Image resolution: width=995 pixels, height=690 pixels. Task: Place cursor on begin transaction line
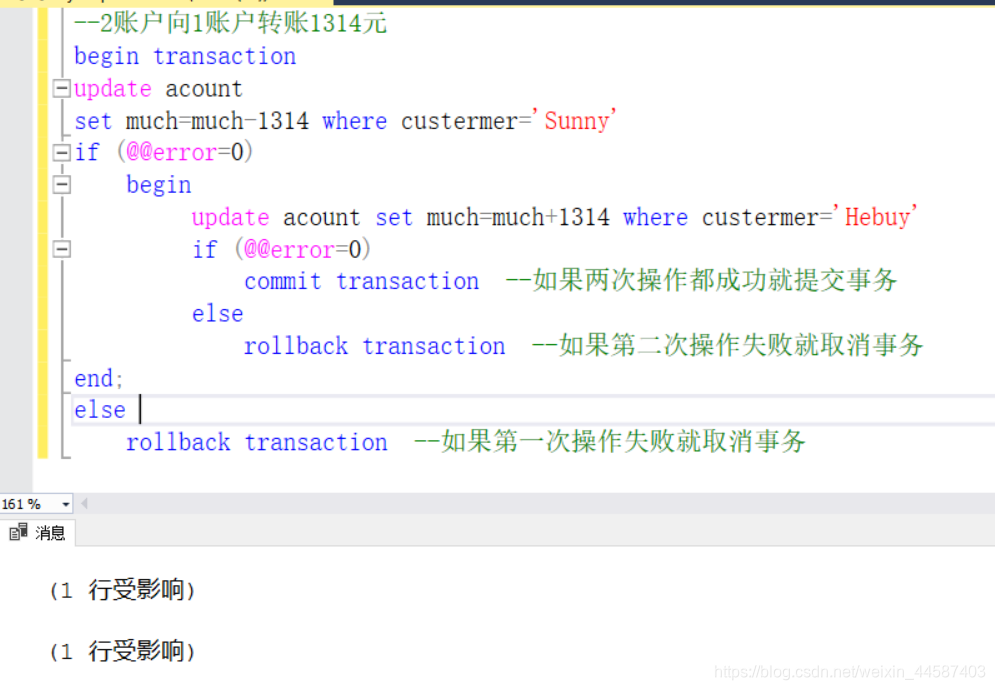(185, 56)
